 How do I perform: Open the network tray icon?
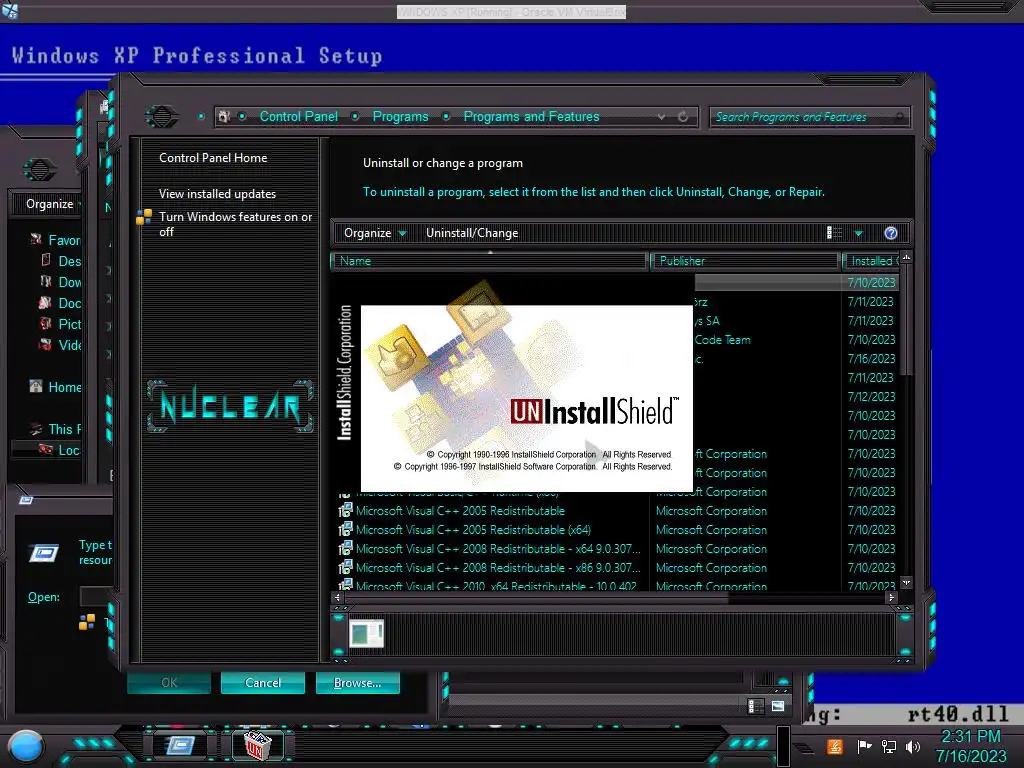(889, 746)
